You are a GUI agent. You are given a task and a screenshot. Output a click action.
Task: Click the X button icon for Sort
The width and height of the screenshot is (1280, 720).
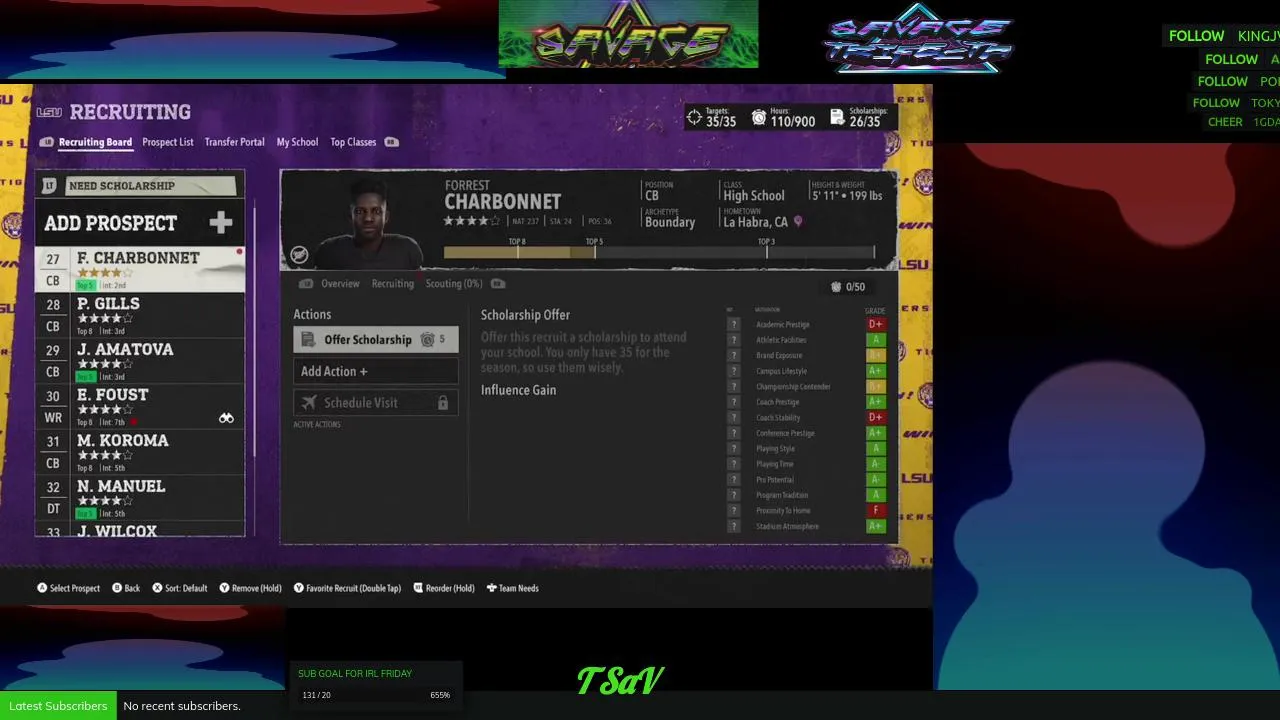pyautogui.click(x=157, y=588)
